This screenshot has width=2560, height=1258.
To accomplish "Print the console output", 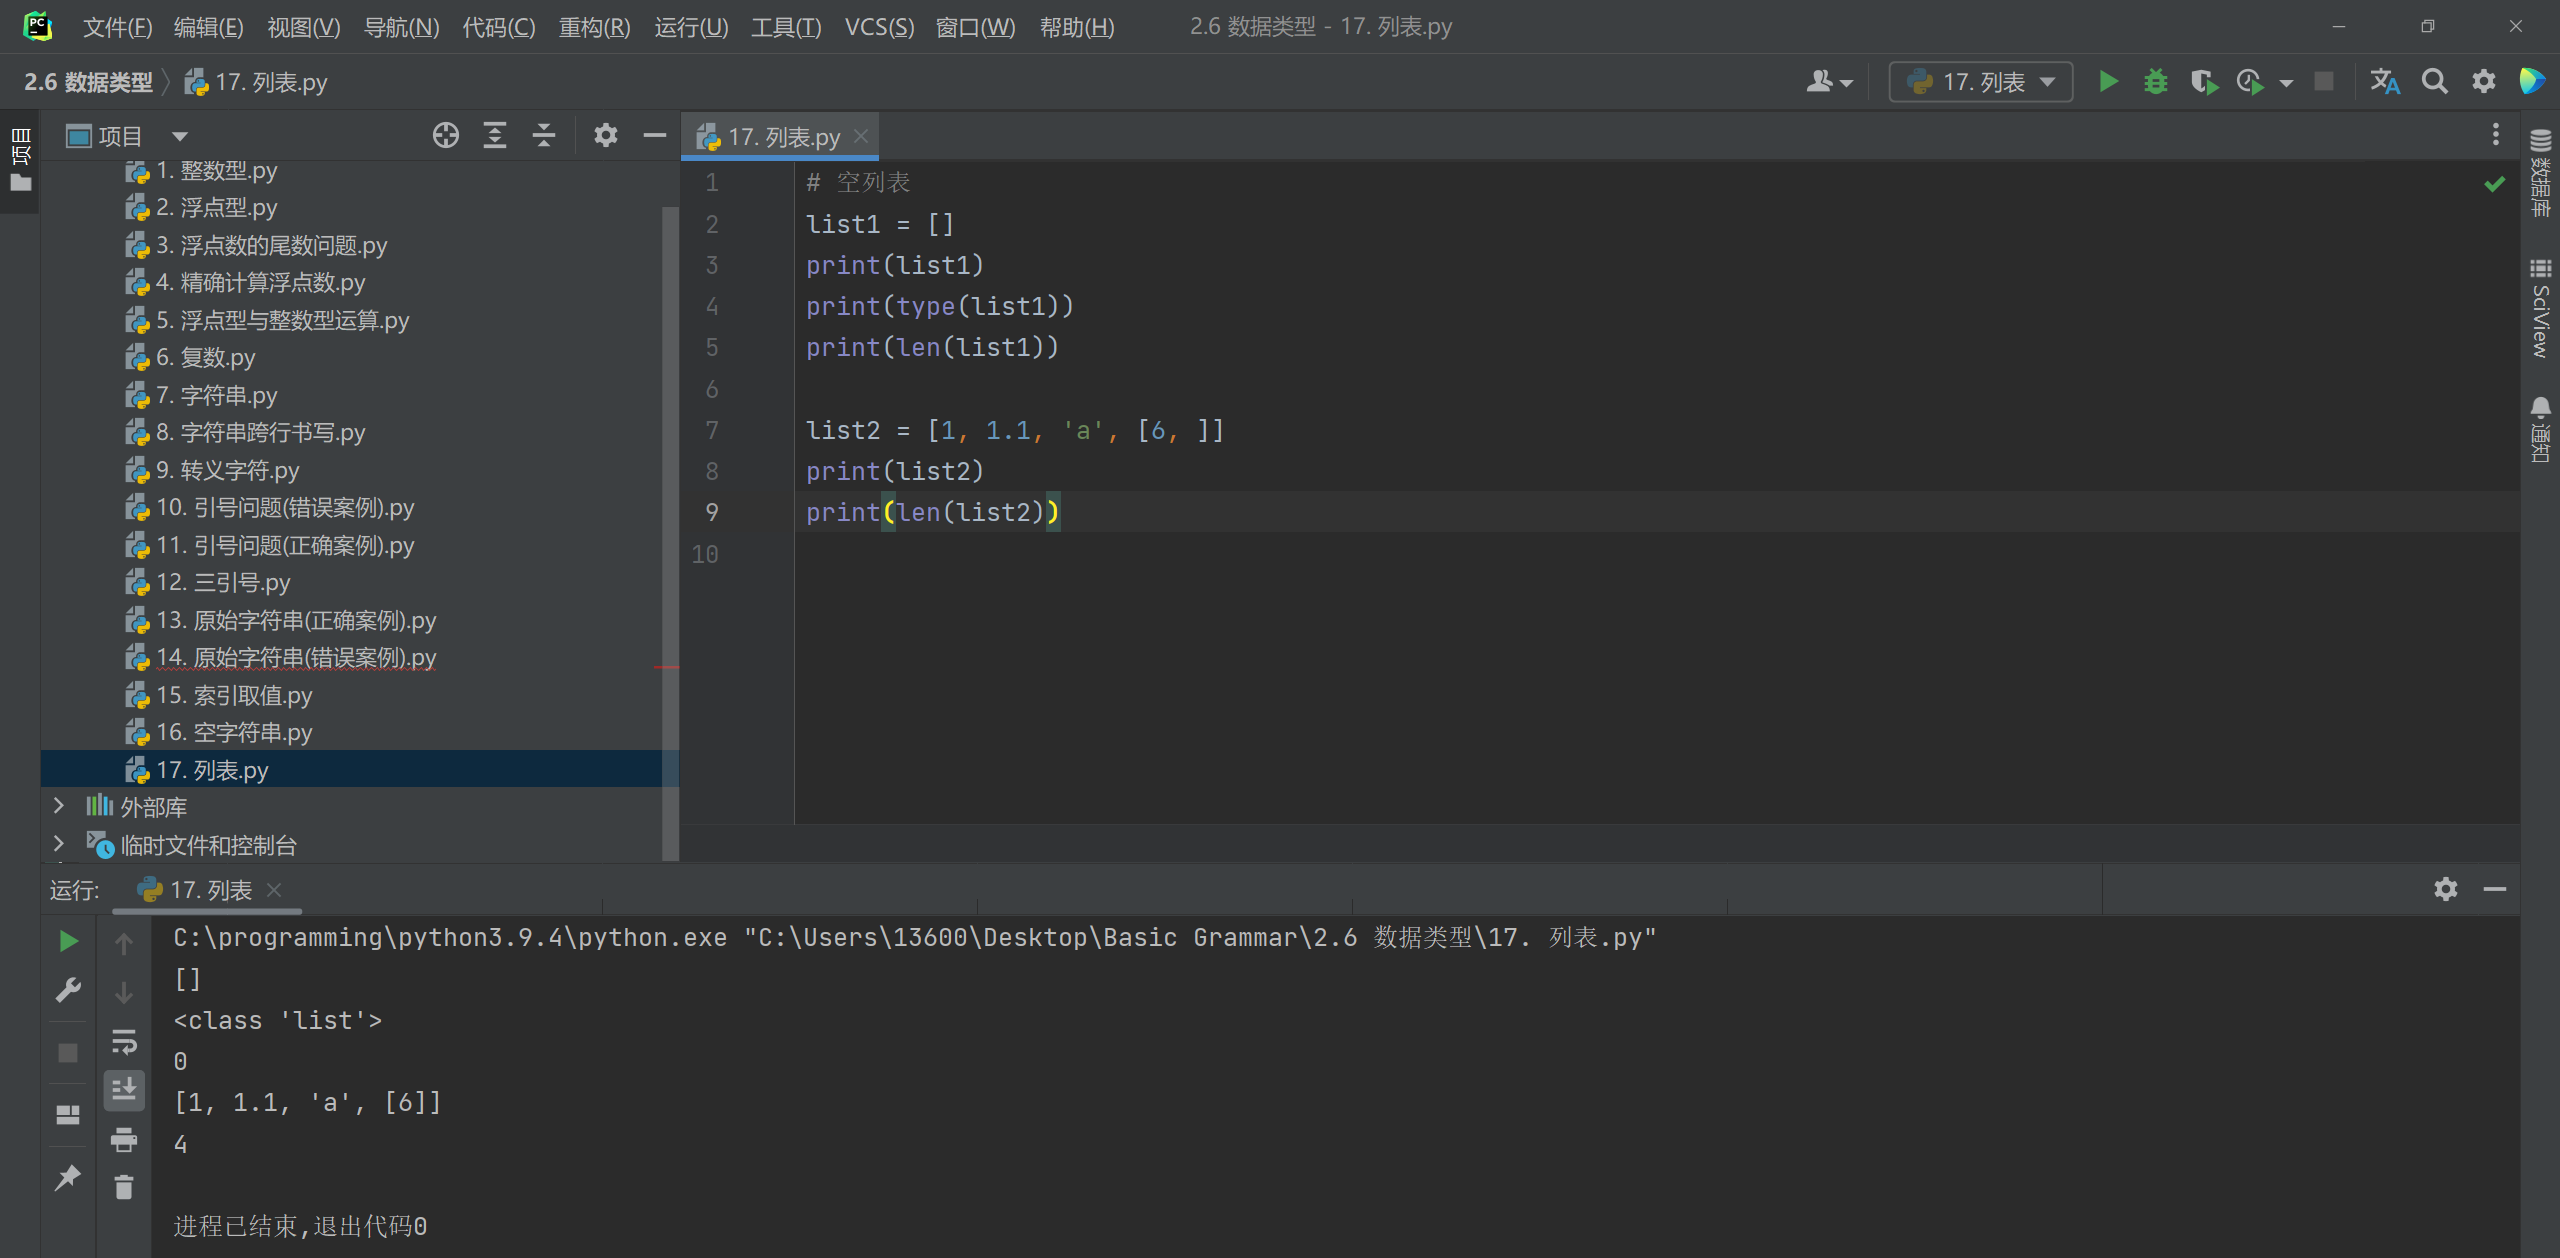I will [x=124, y=1139].
